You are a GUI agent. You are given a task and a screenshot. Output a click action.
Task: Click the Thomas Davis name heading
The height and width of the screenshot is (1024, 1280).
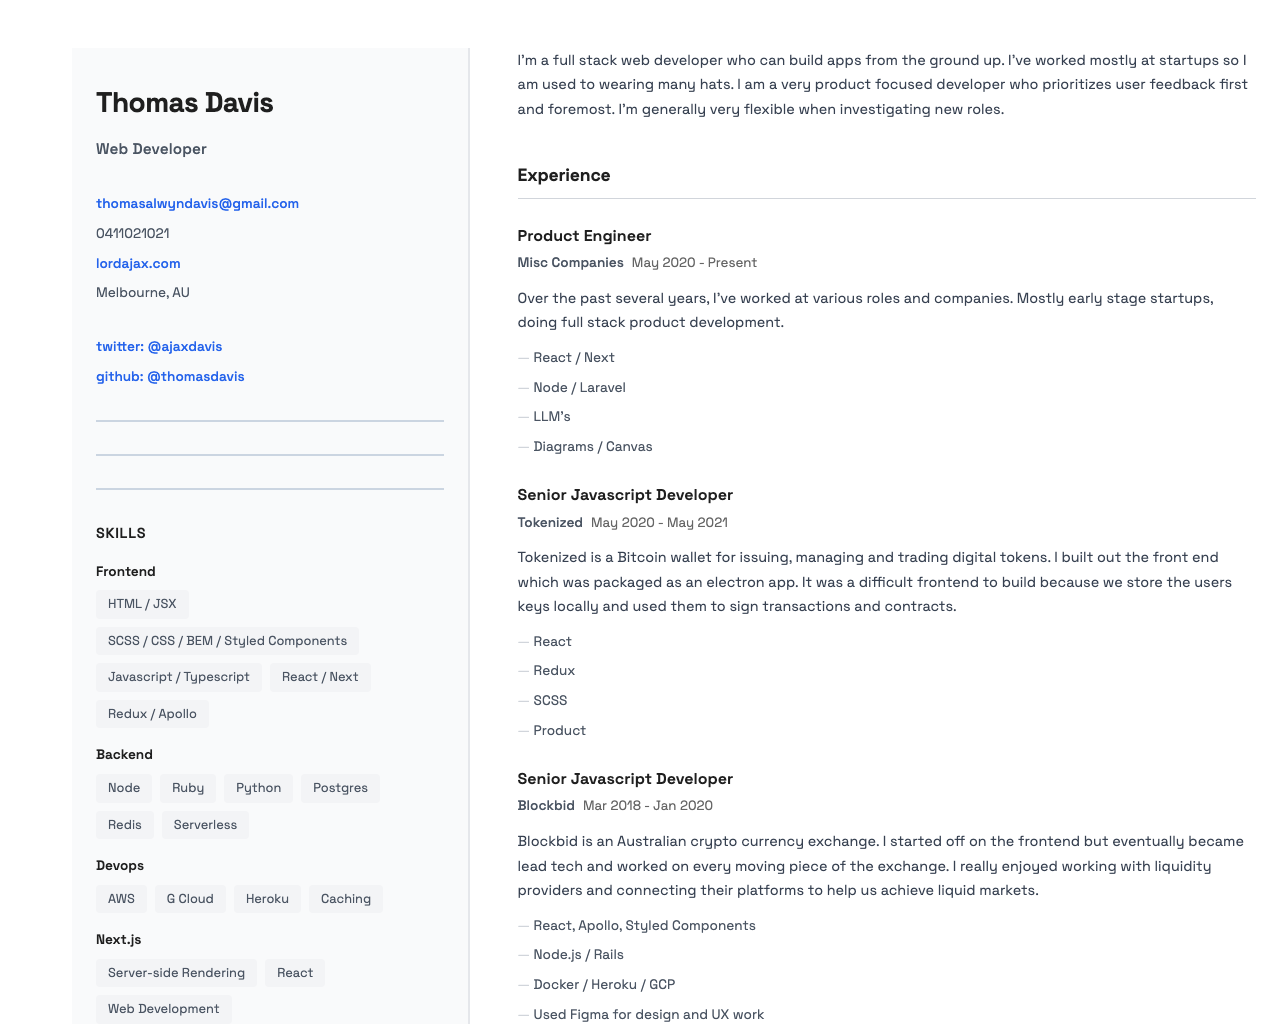tap(184, 103)
